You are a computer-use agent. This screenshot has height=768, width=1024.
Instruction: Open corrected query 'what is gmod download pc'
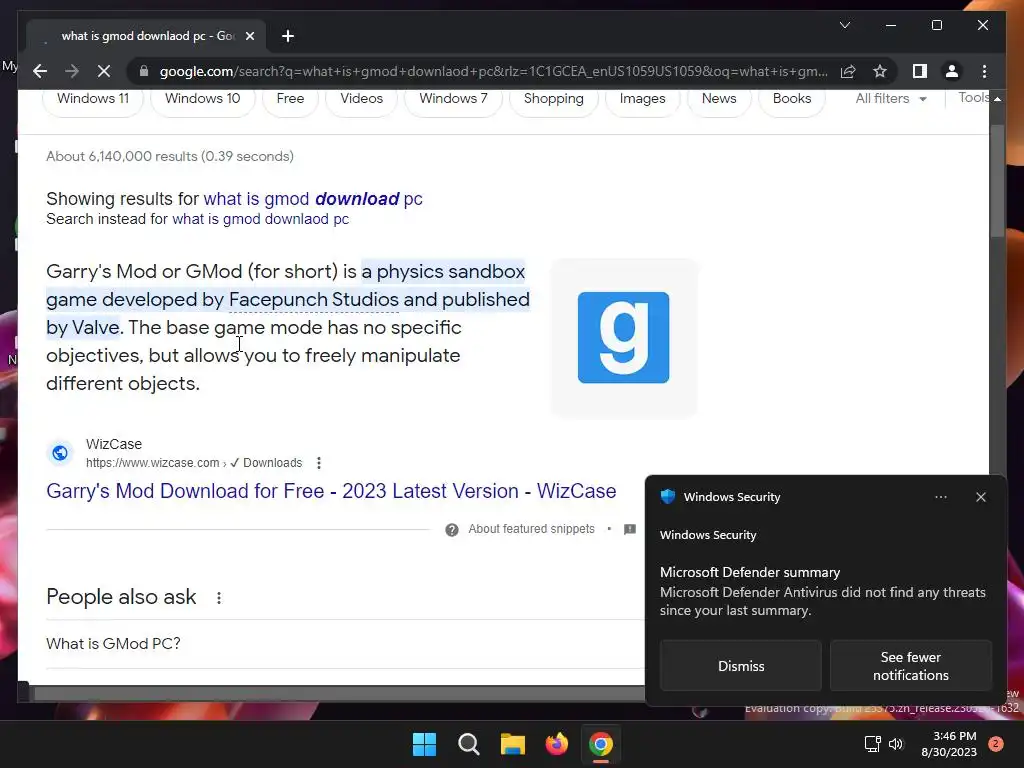(x=313, y=199)
